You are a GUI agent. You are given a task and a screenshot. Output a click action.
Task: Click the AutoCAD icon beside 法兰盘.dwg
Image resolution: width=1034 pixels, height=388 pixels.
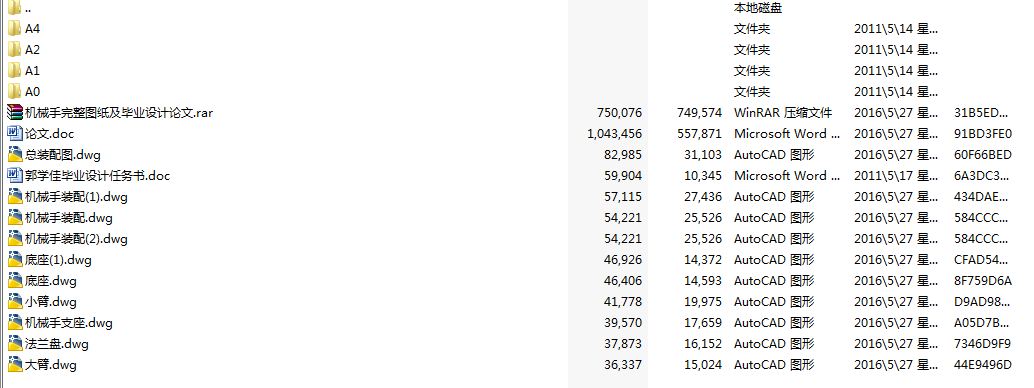point(15,344)
